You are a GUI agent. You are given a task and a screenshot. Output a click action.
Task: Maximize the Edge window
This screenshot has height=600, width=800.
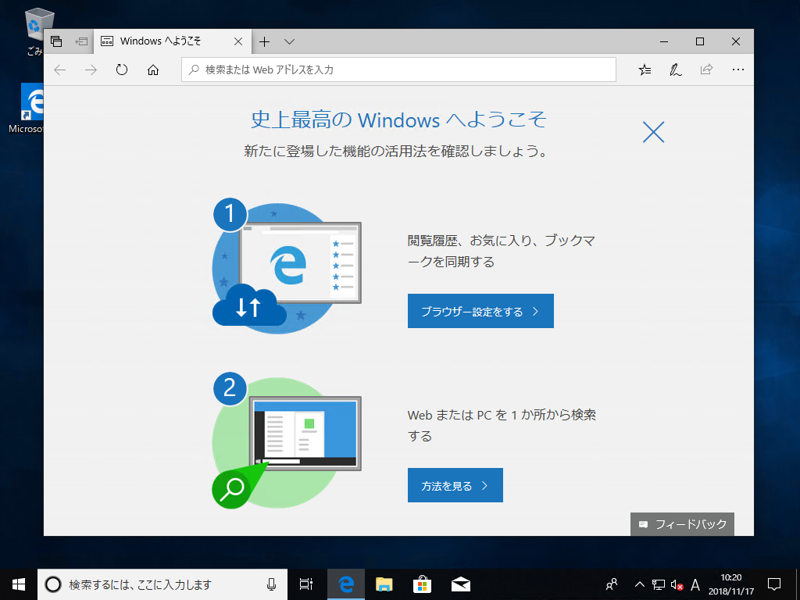tap(700, 42)
